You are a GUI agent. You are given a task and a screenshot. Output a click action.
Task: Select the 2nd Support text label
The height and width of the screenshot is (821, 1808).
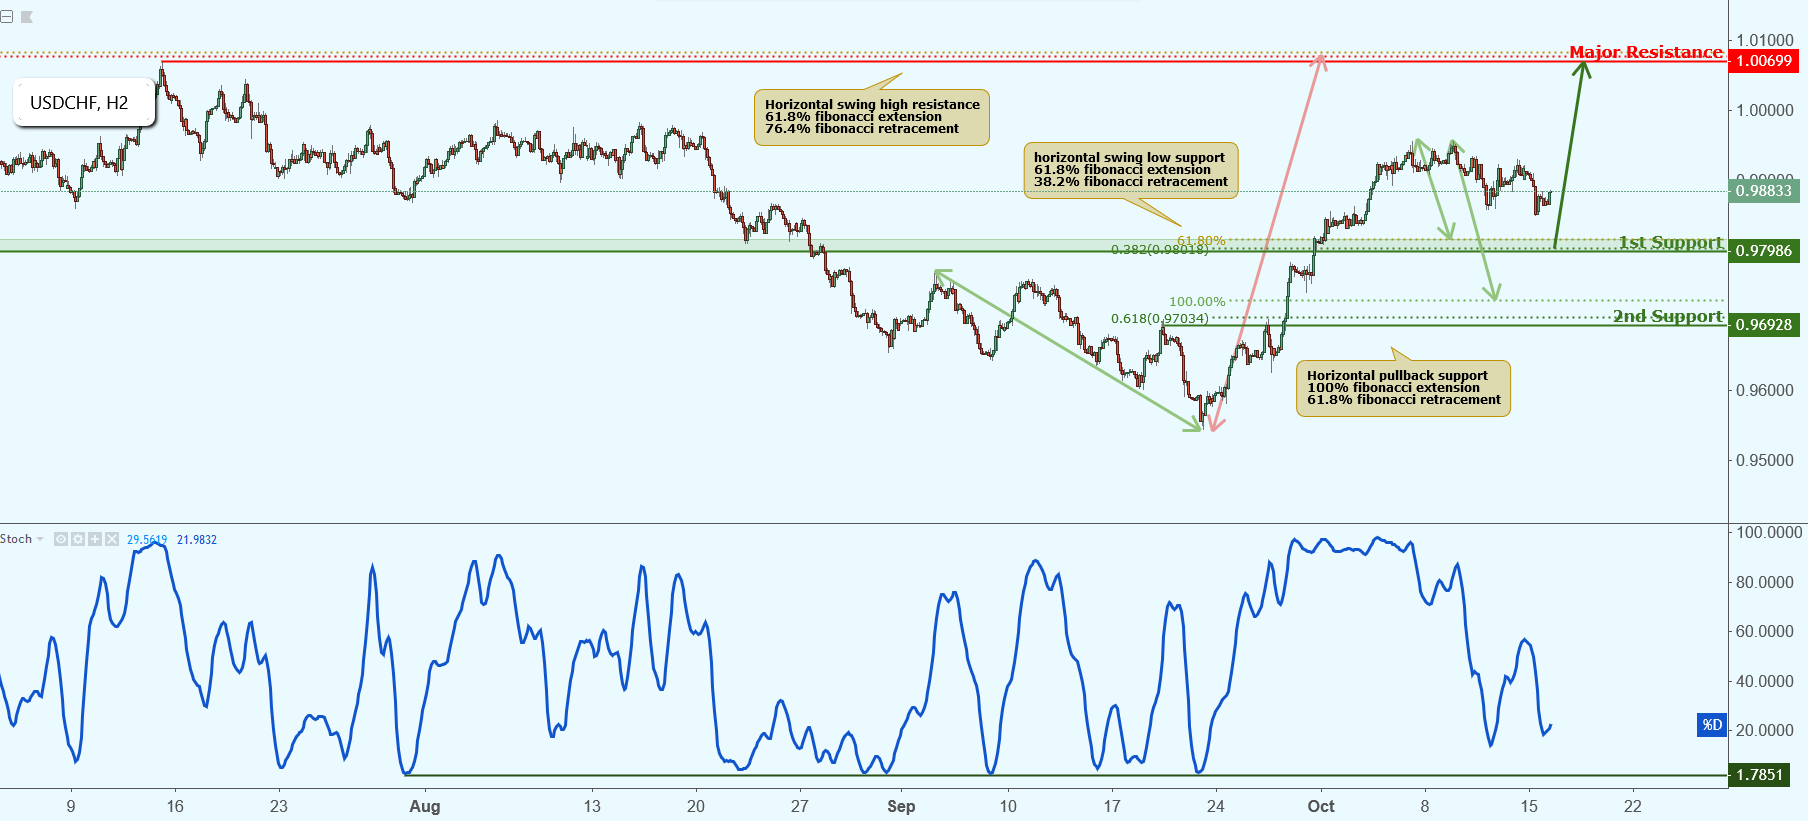tap(1668, 316)
